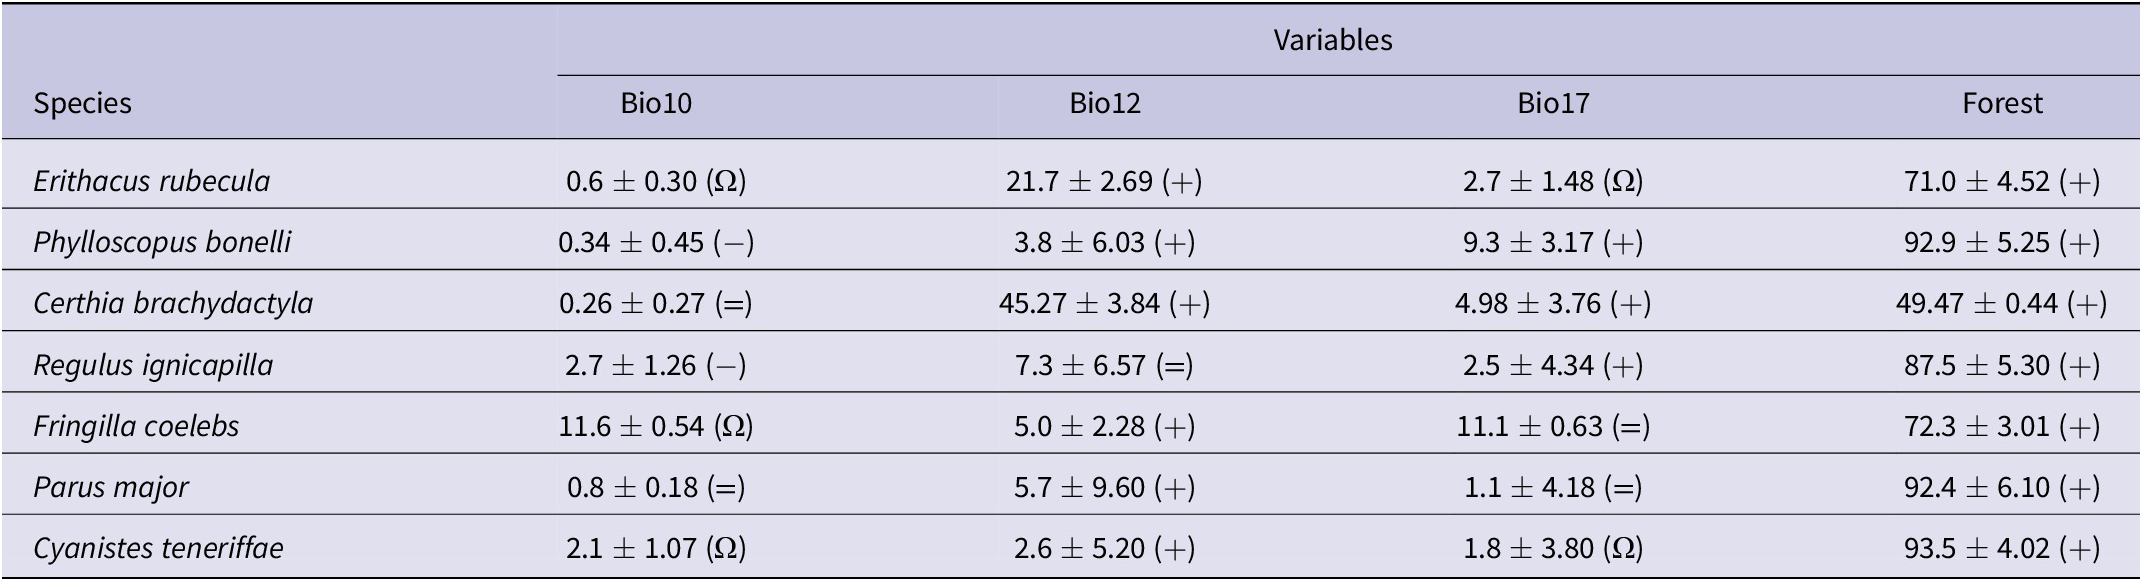
Task: Click the Bio12 column header
Action: (x=1104, y=103)
